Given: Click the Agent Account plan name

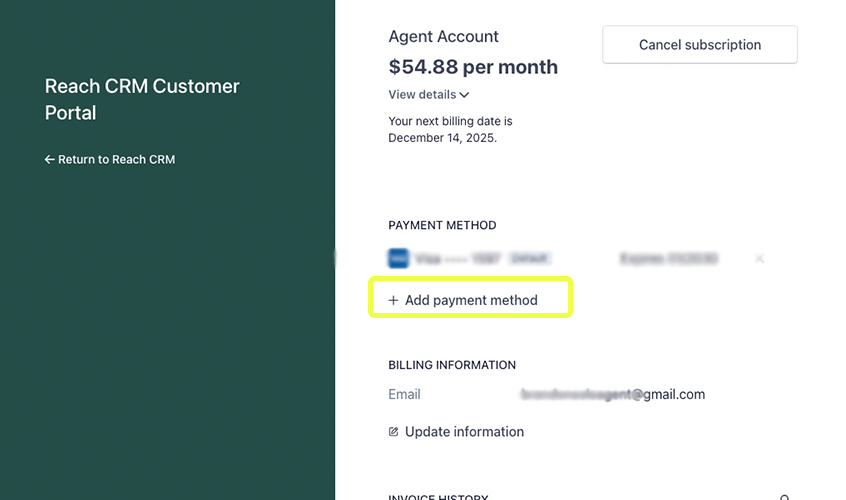Looking at the screenshot, I should pos(443,37).
